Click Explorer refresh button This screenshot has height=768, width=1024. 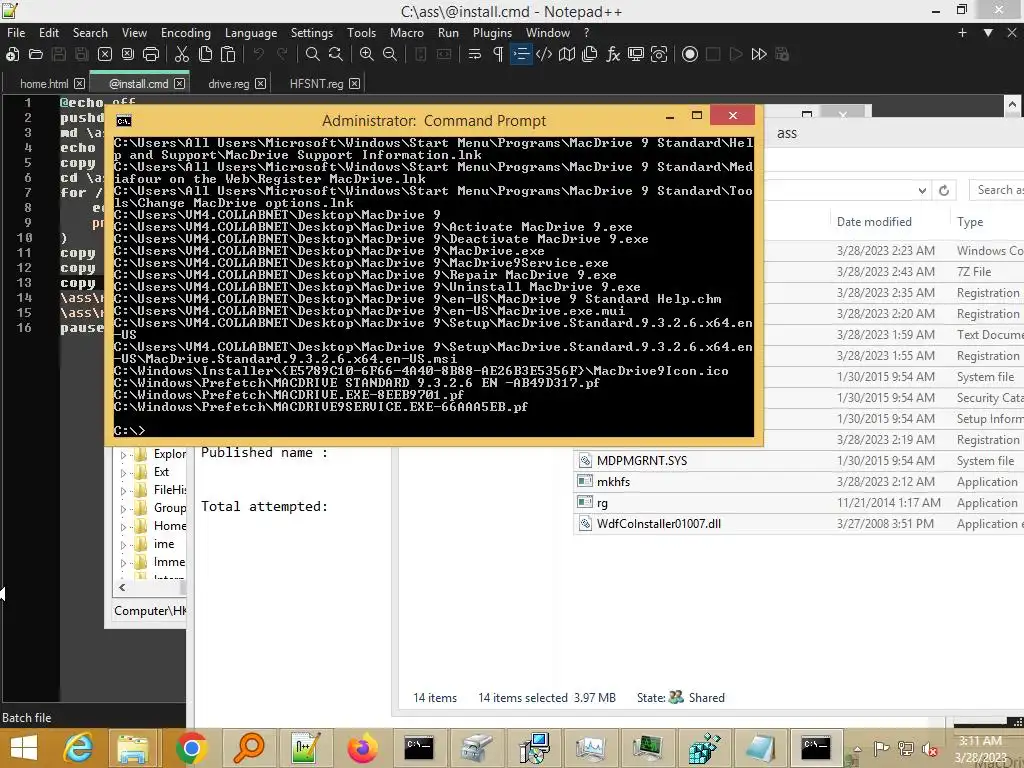944,191
